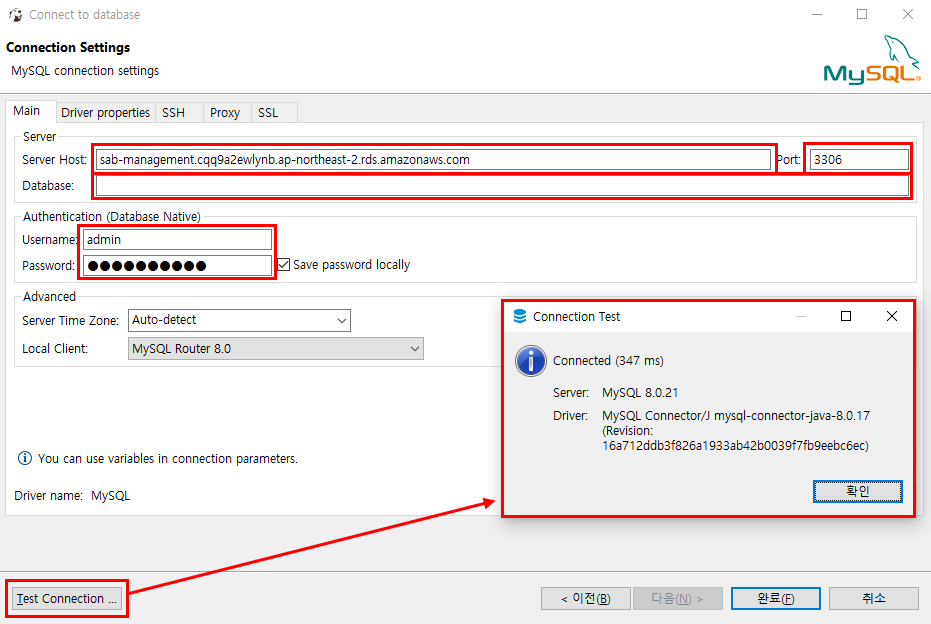Click the 'Connection Settings' heading
Screen dimensions: 931x624
tap(68, 47)
